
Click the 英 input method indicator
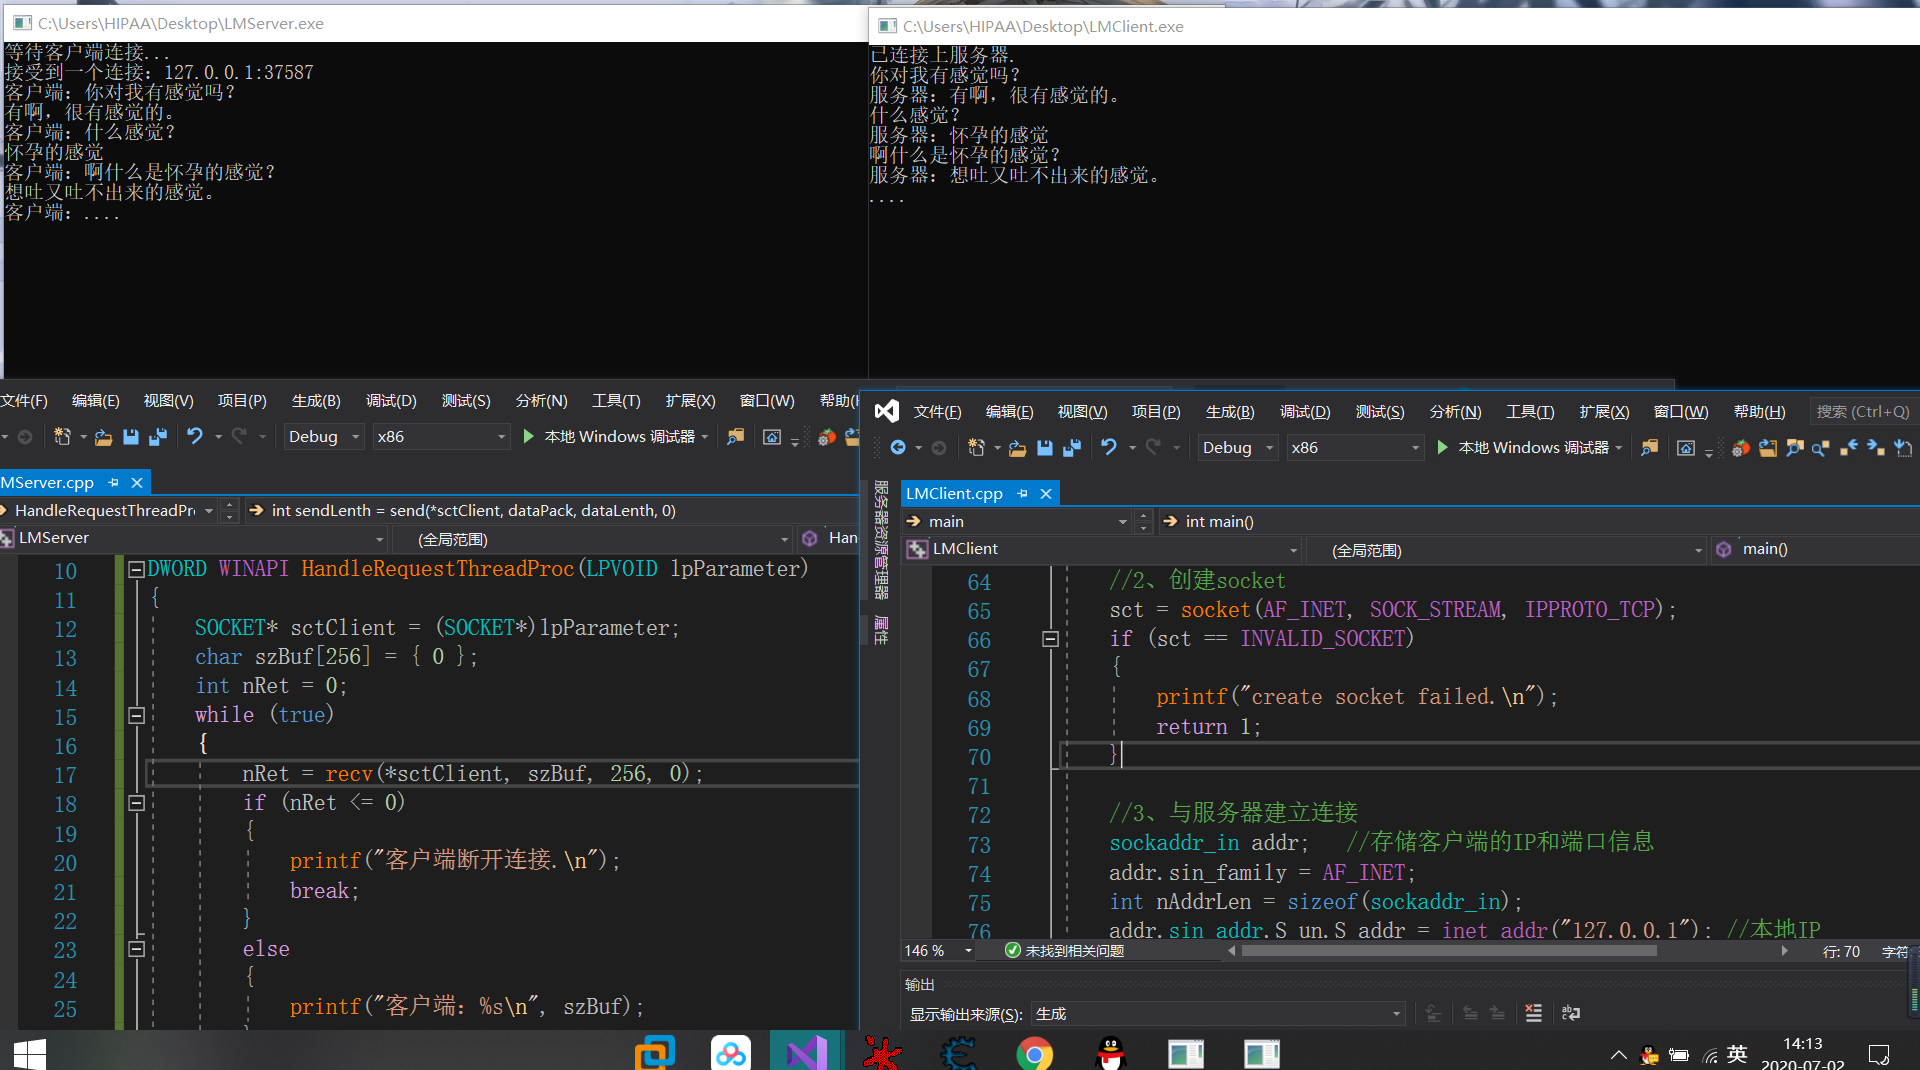[1737, 1054]
